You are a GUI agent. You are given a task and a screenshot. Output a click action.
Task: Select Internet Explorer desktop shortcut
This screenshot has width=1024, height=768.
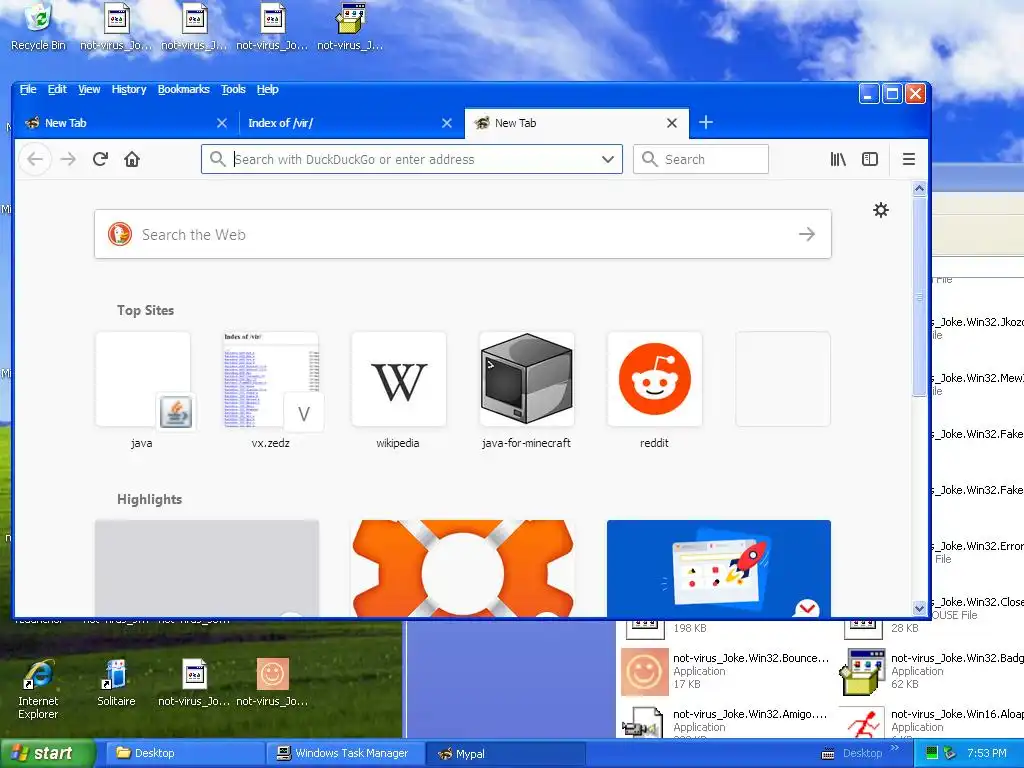point(38,690)
